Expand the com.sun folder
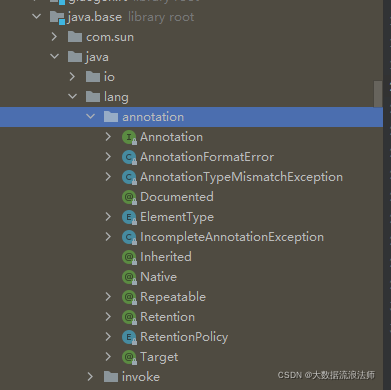The height and width of the screenshot is (390, 391). 54,37
